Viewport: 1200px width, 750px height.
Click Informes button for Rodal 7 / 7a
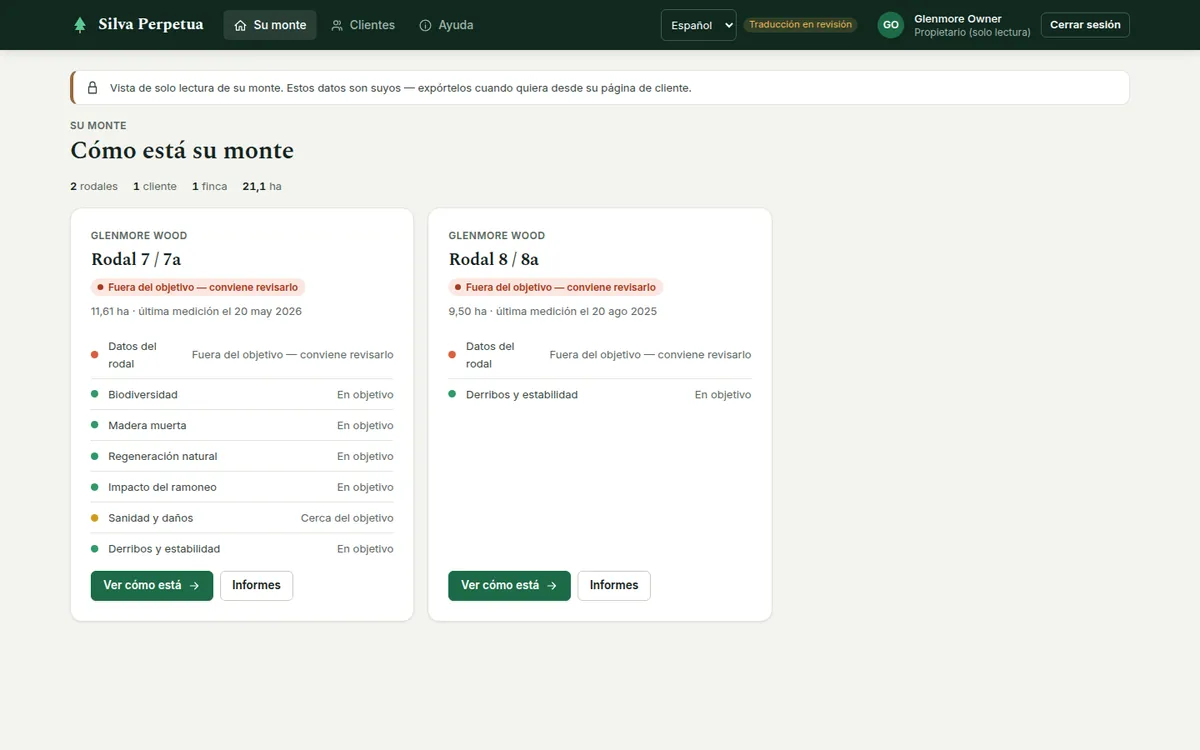[x=256, y=586]
